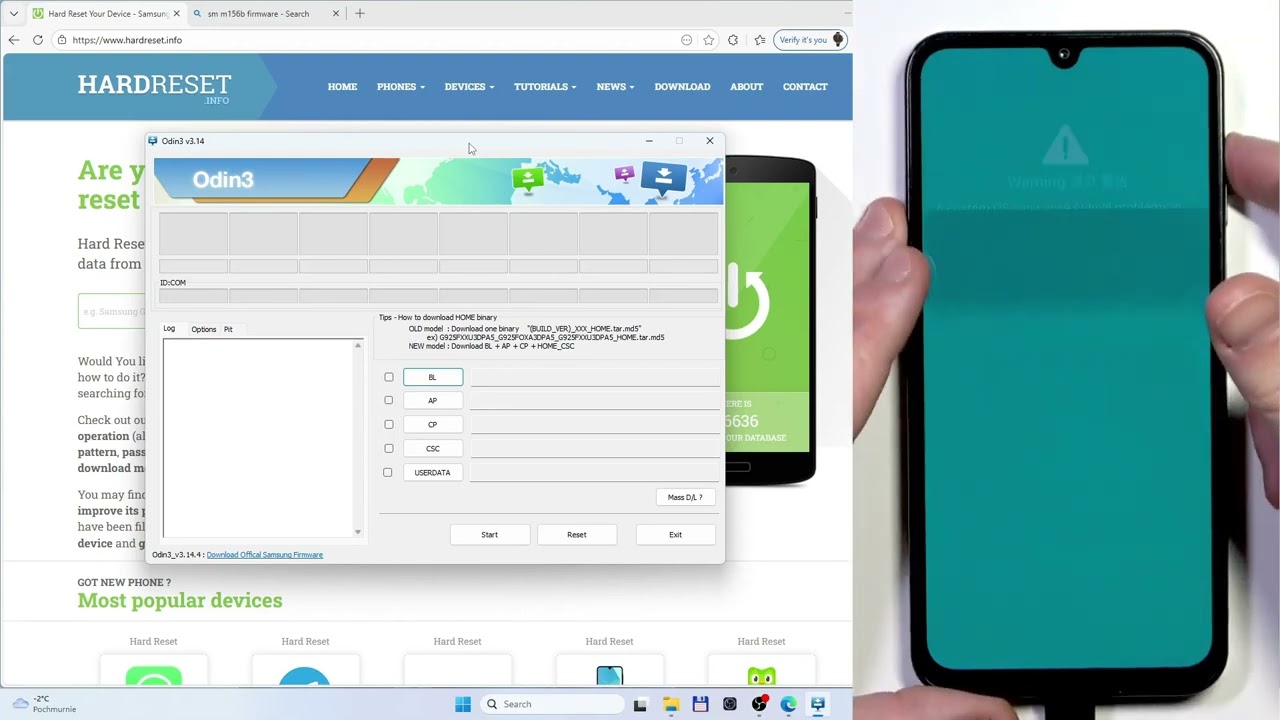
Task: Refresh the current web page
Action: (x=38, y=40)
